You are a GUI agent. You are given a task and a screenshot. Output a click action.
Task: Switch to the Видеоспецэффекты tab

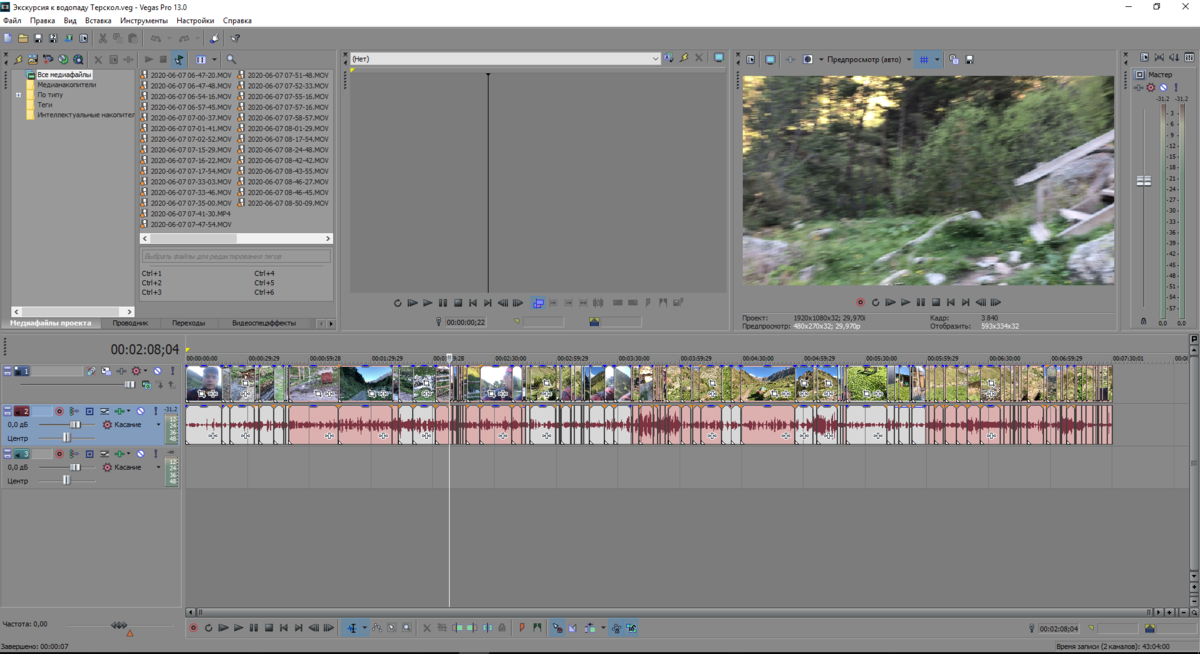pyautogui.click(x=264, y=323)
